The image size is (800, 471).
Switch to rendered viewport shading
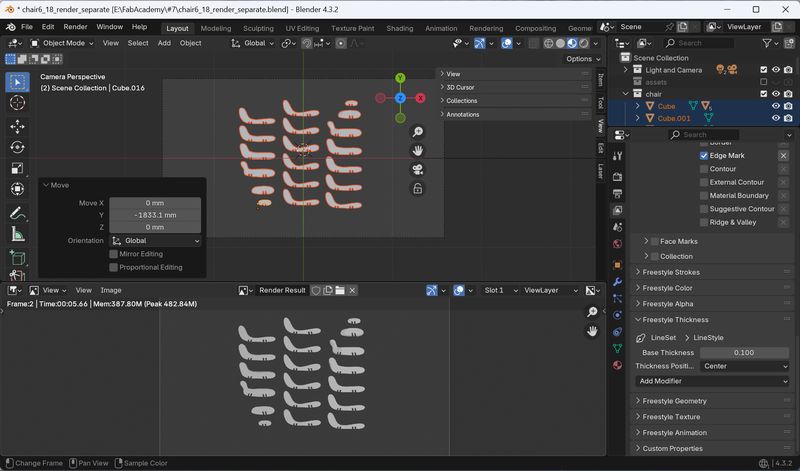click(584, 43)
